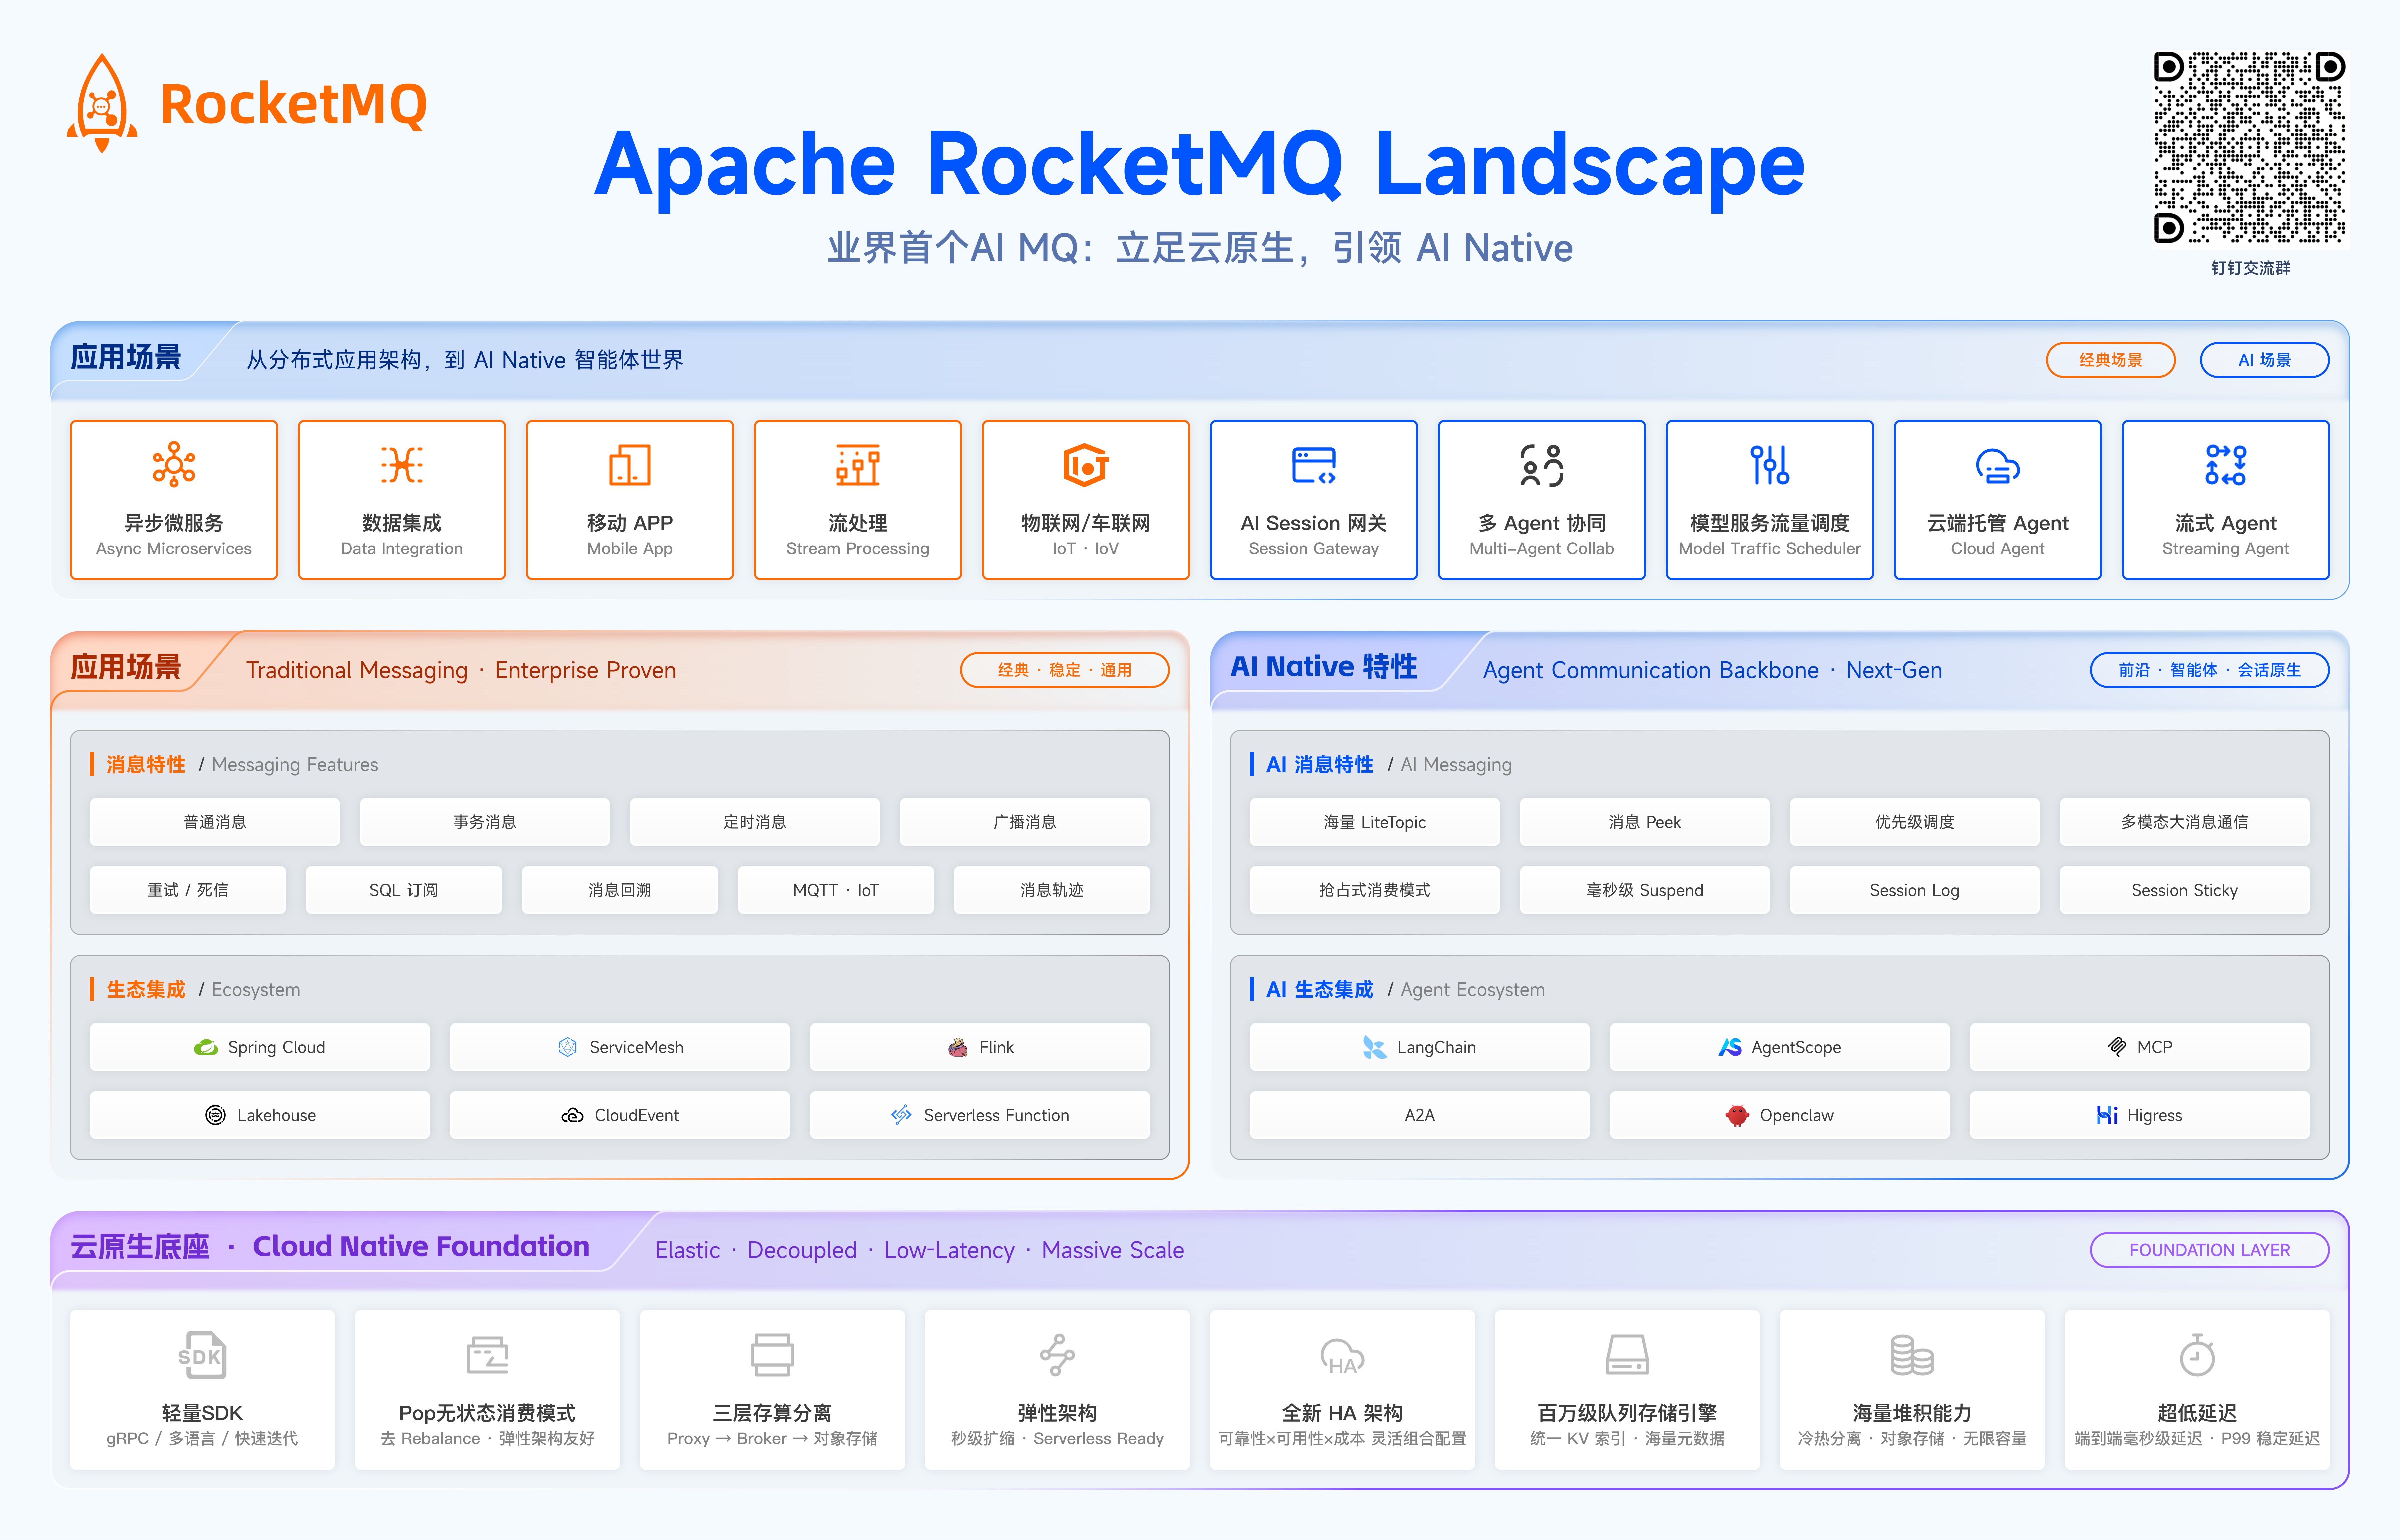Click the 优先级调度 feature box
The image size is (2400, 1540).
click(x=1915, y=822)
